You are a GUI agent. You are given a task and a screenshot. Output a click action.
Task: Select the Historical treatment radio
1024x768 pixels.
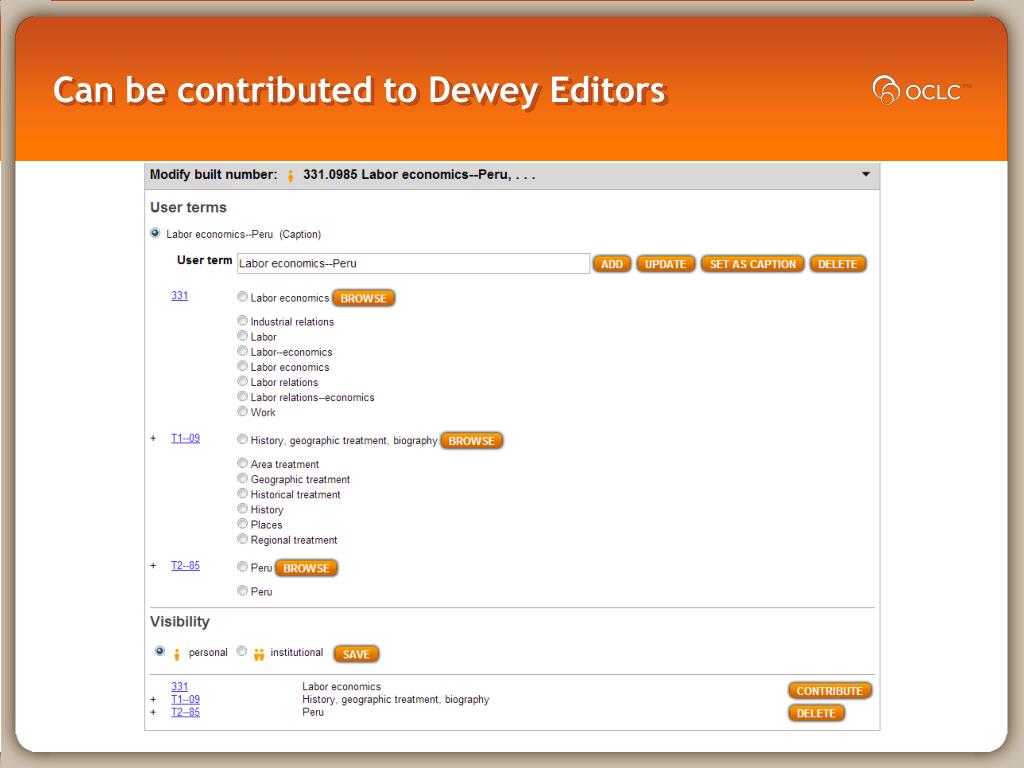coord(242,494)
